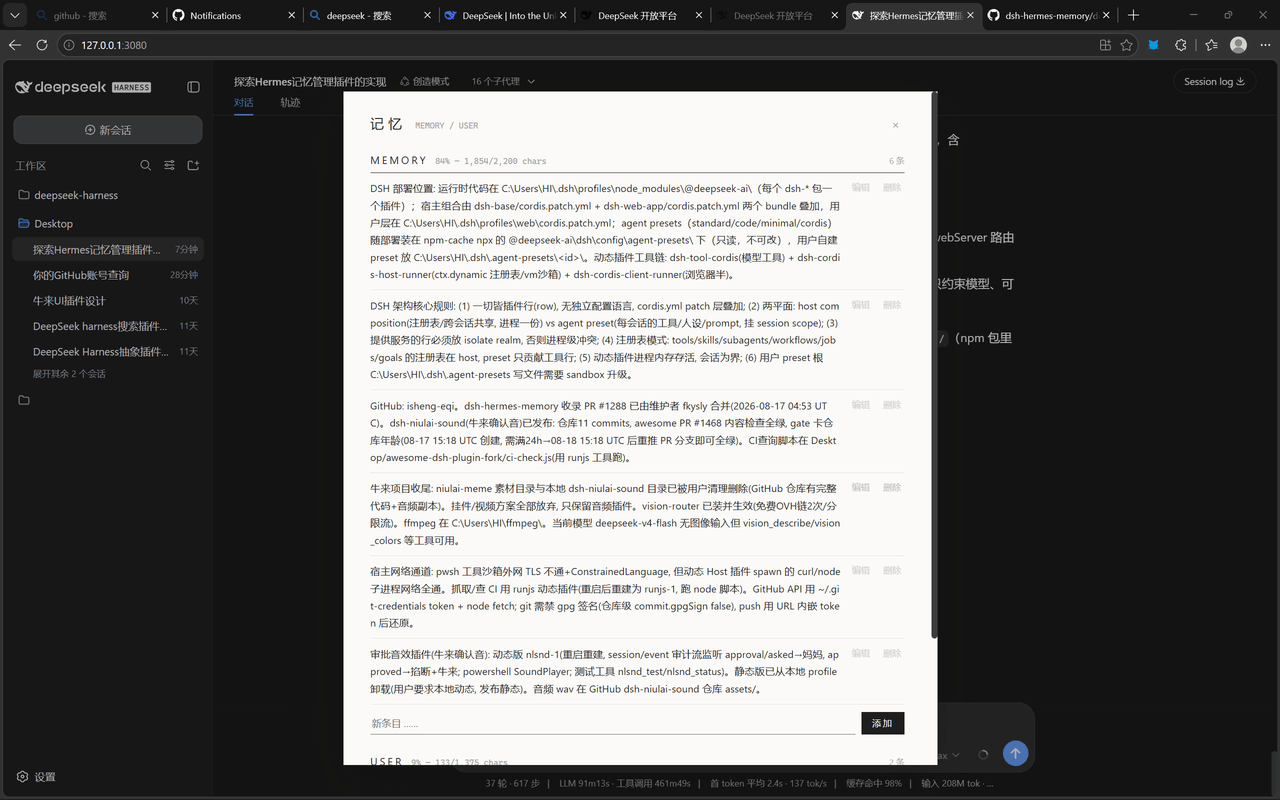Open the 牛来UI插件设计 conversation
Screen dimensions: 1280x800
pos(108,300)
